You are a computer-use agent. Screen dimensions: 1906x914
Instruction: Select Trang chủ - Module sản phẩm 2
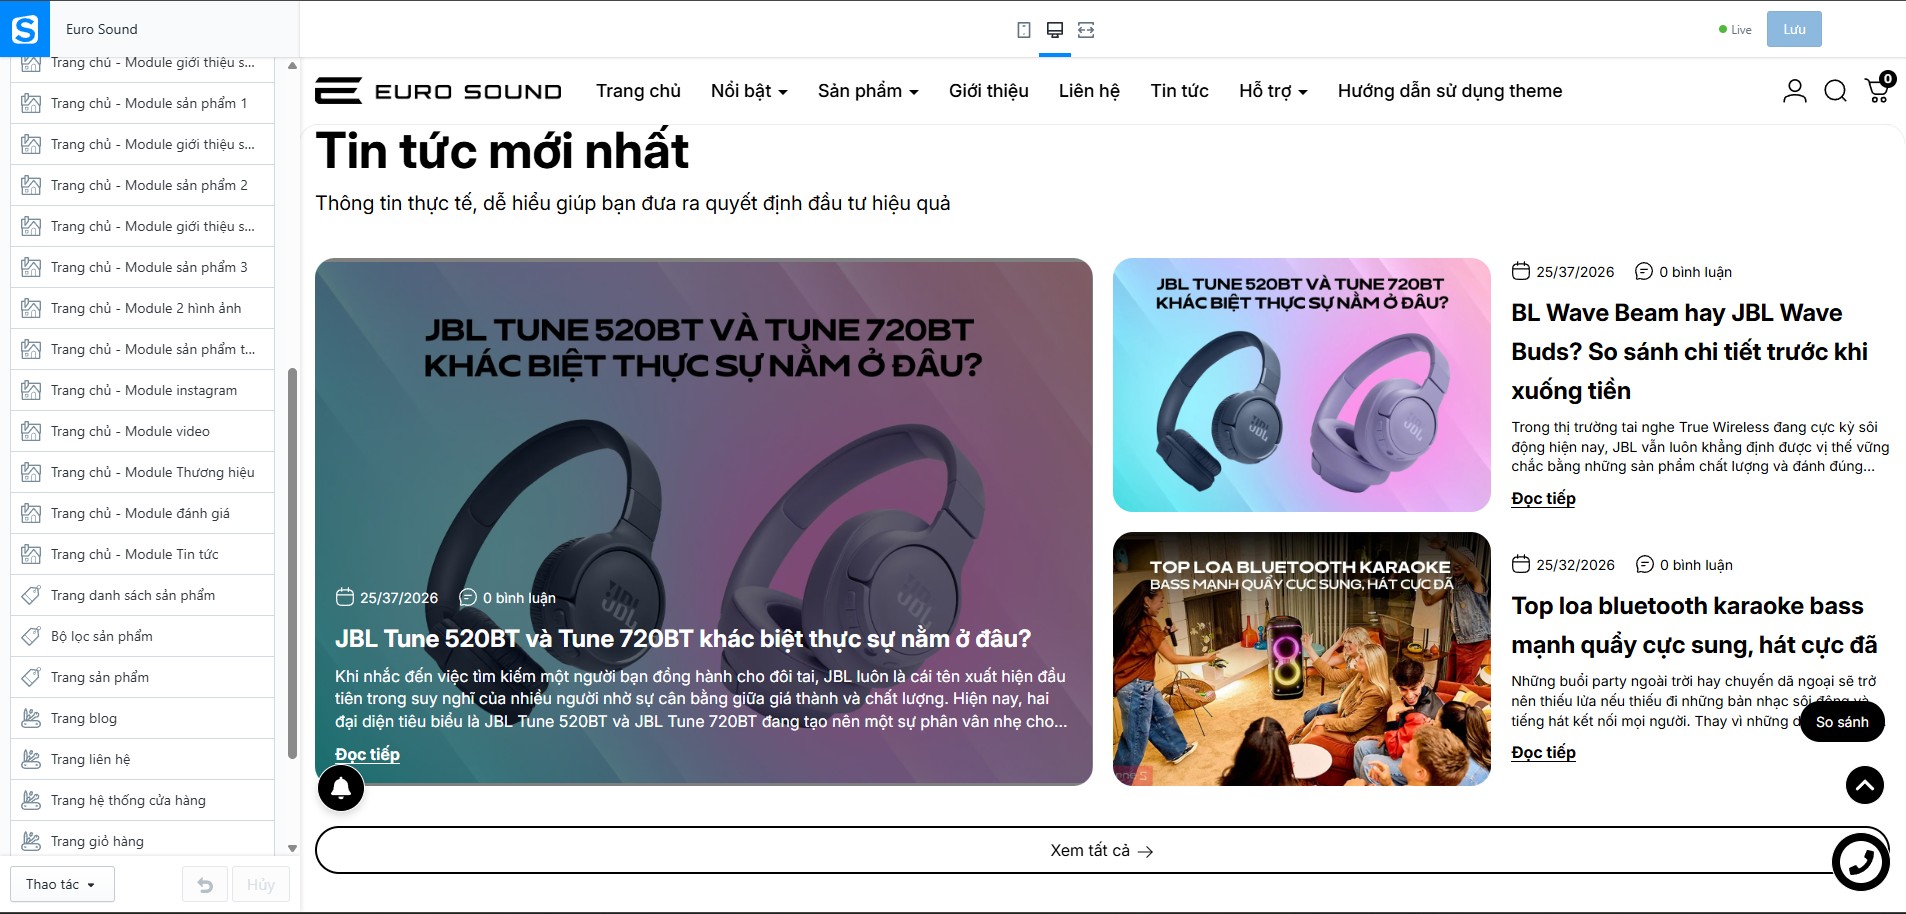point(142,185)
